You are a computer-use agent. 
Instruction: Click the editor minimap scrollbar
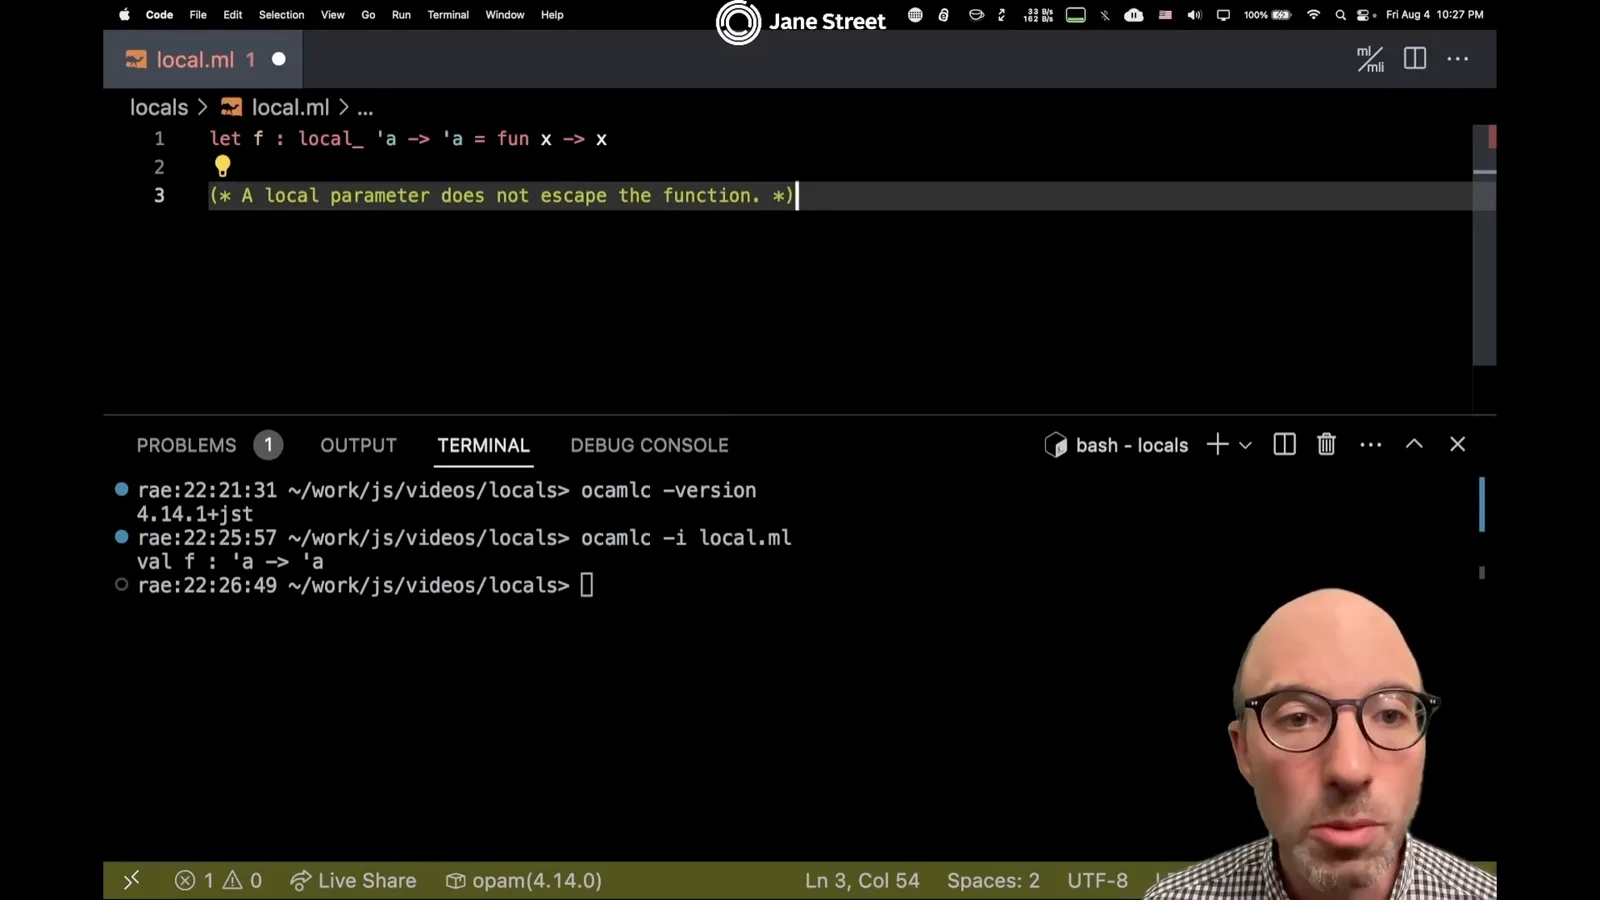pyautogui.click(x=1484, y=244)
